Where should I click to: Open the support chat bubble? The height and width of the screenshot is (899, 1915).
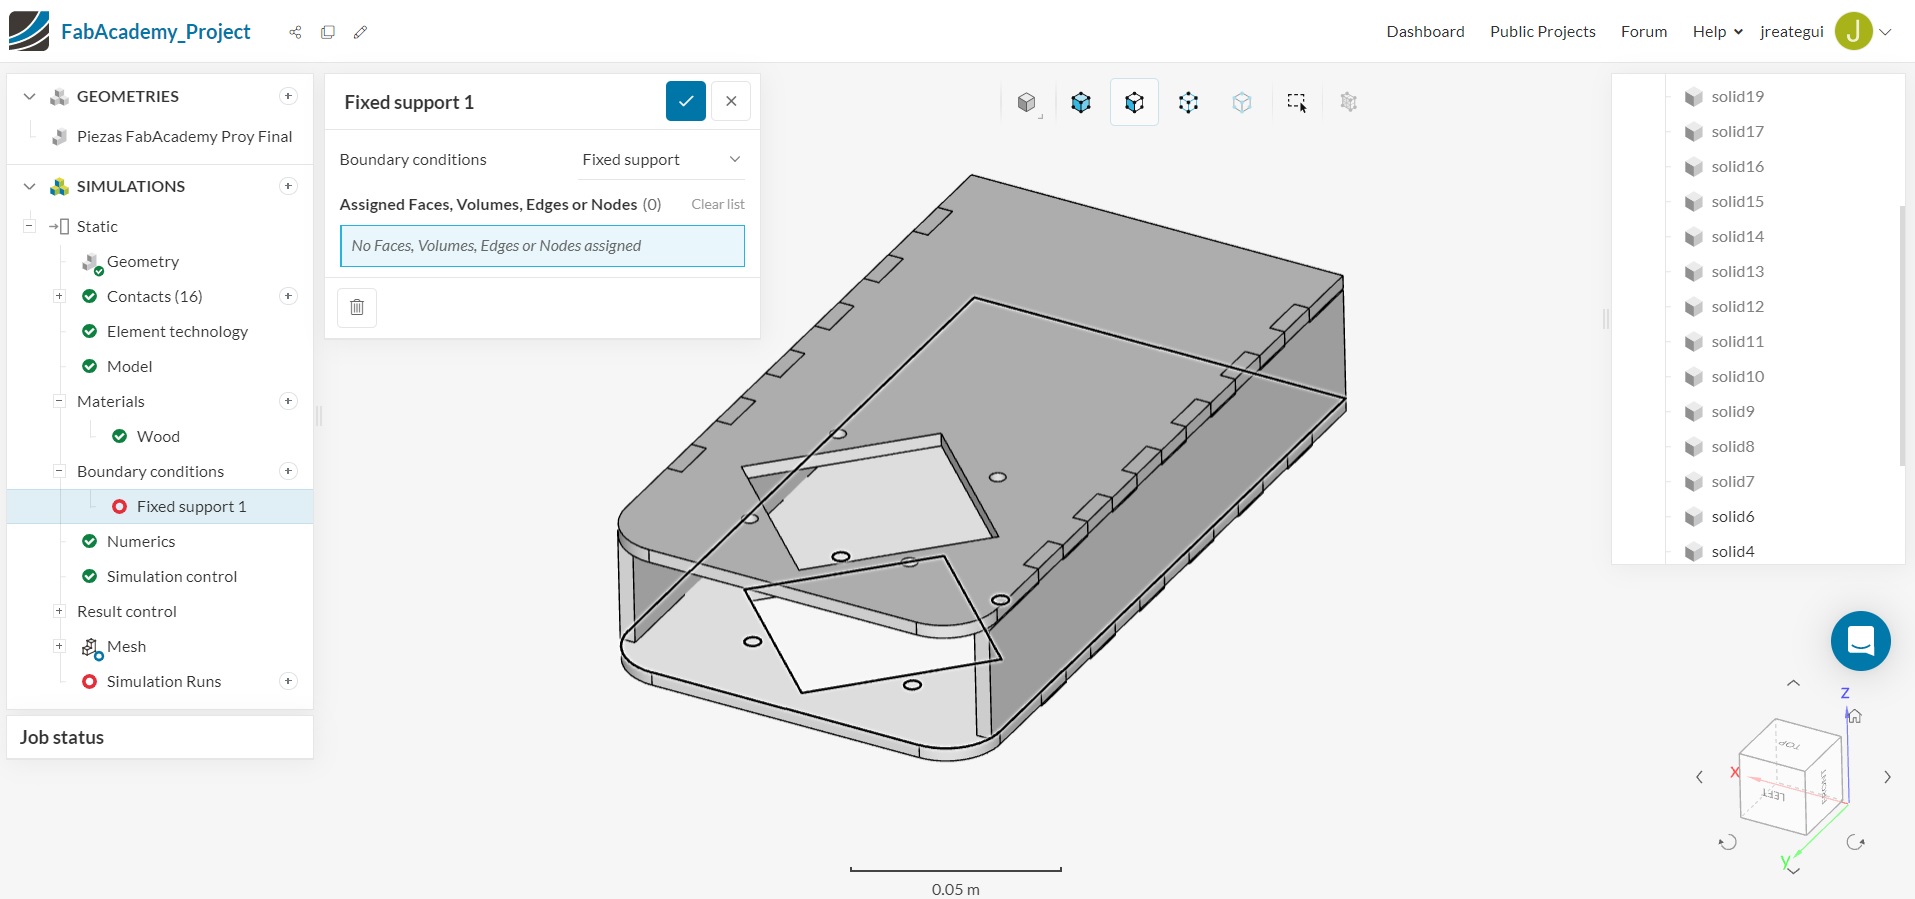1860,641
